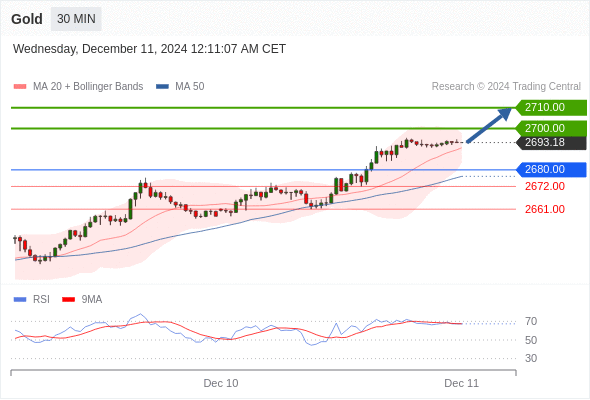This screenshot has height=400, width=590.
Task: Click the Dec 11 date axis label
Action: 461,383
